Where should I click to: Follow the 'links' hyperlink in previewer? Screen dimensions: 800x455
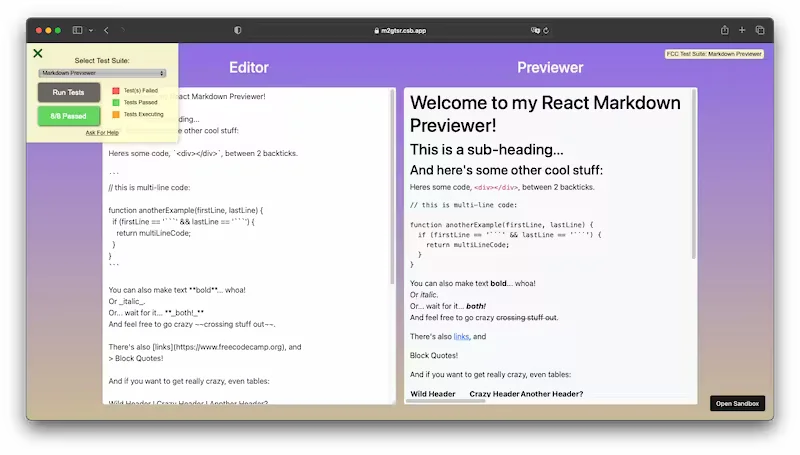(461, 337)
